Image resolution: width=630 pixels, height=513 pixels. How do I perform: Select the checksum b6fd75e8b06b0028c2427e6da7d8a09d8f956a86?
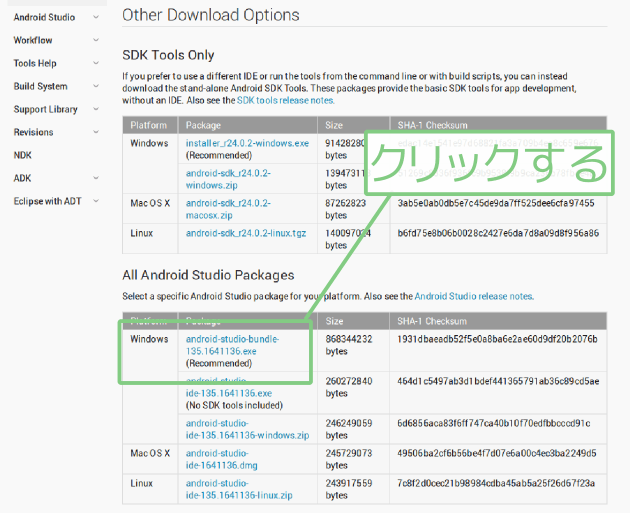coord(498,233)
